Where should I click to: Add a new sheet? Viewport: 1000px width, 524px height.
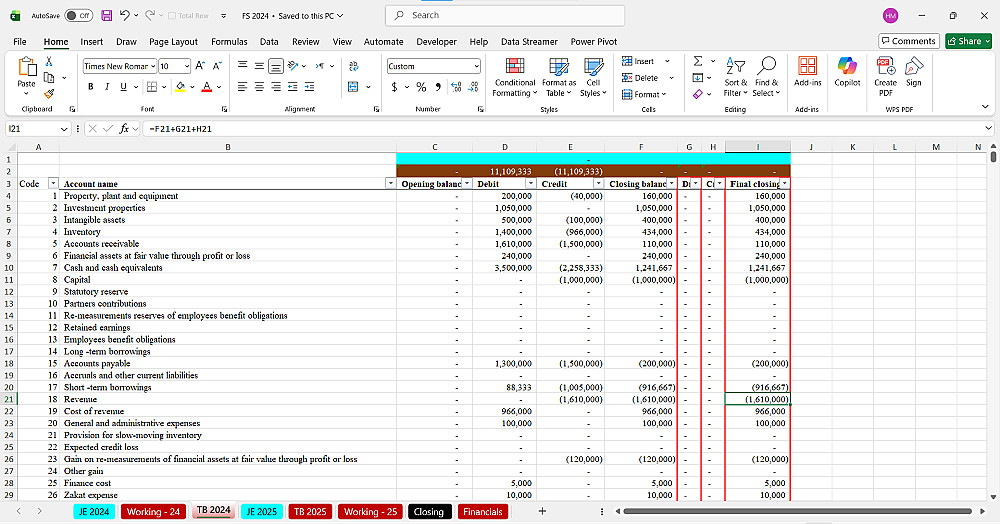pyautogui.click(x=542, y=511)
